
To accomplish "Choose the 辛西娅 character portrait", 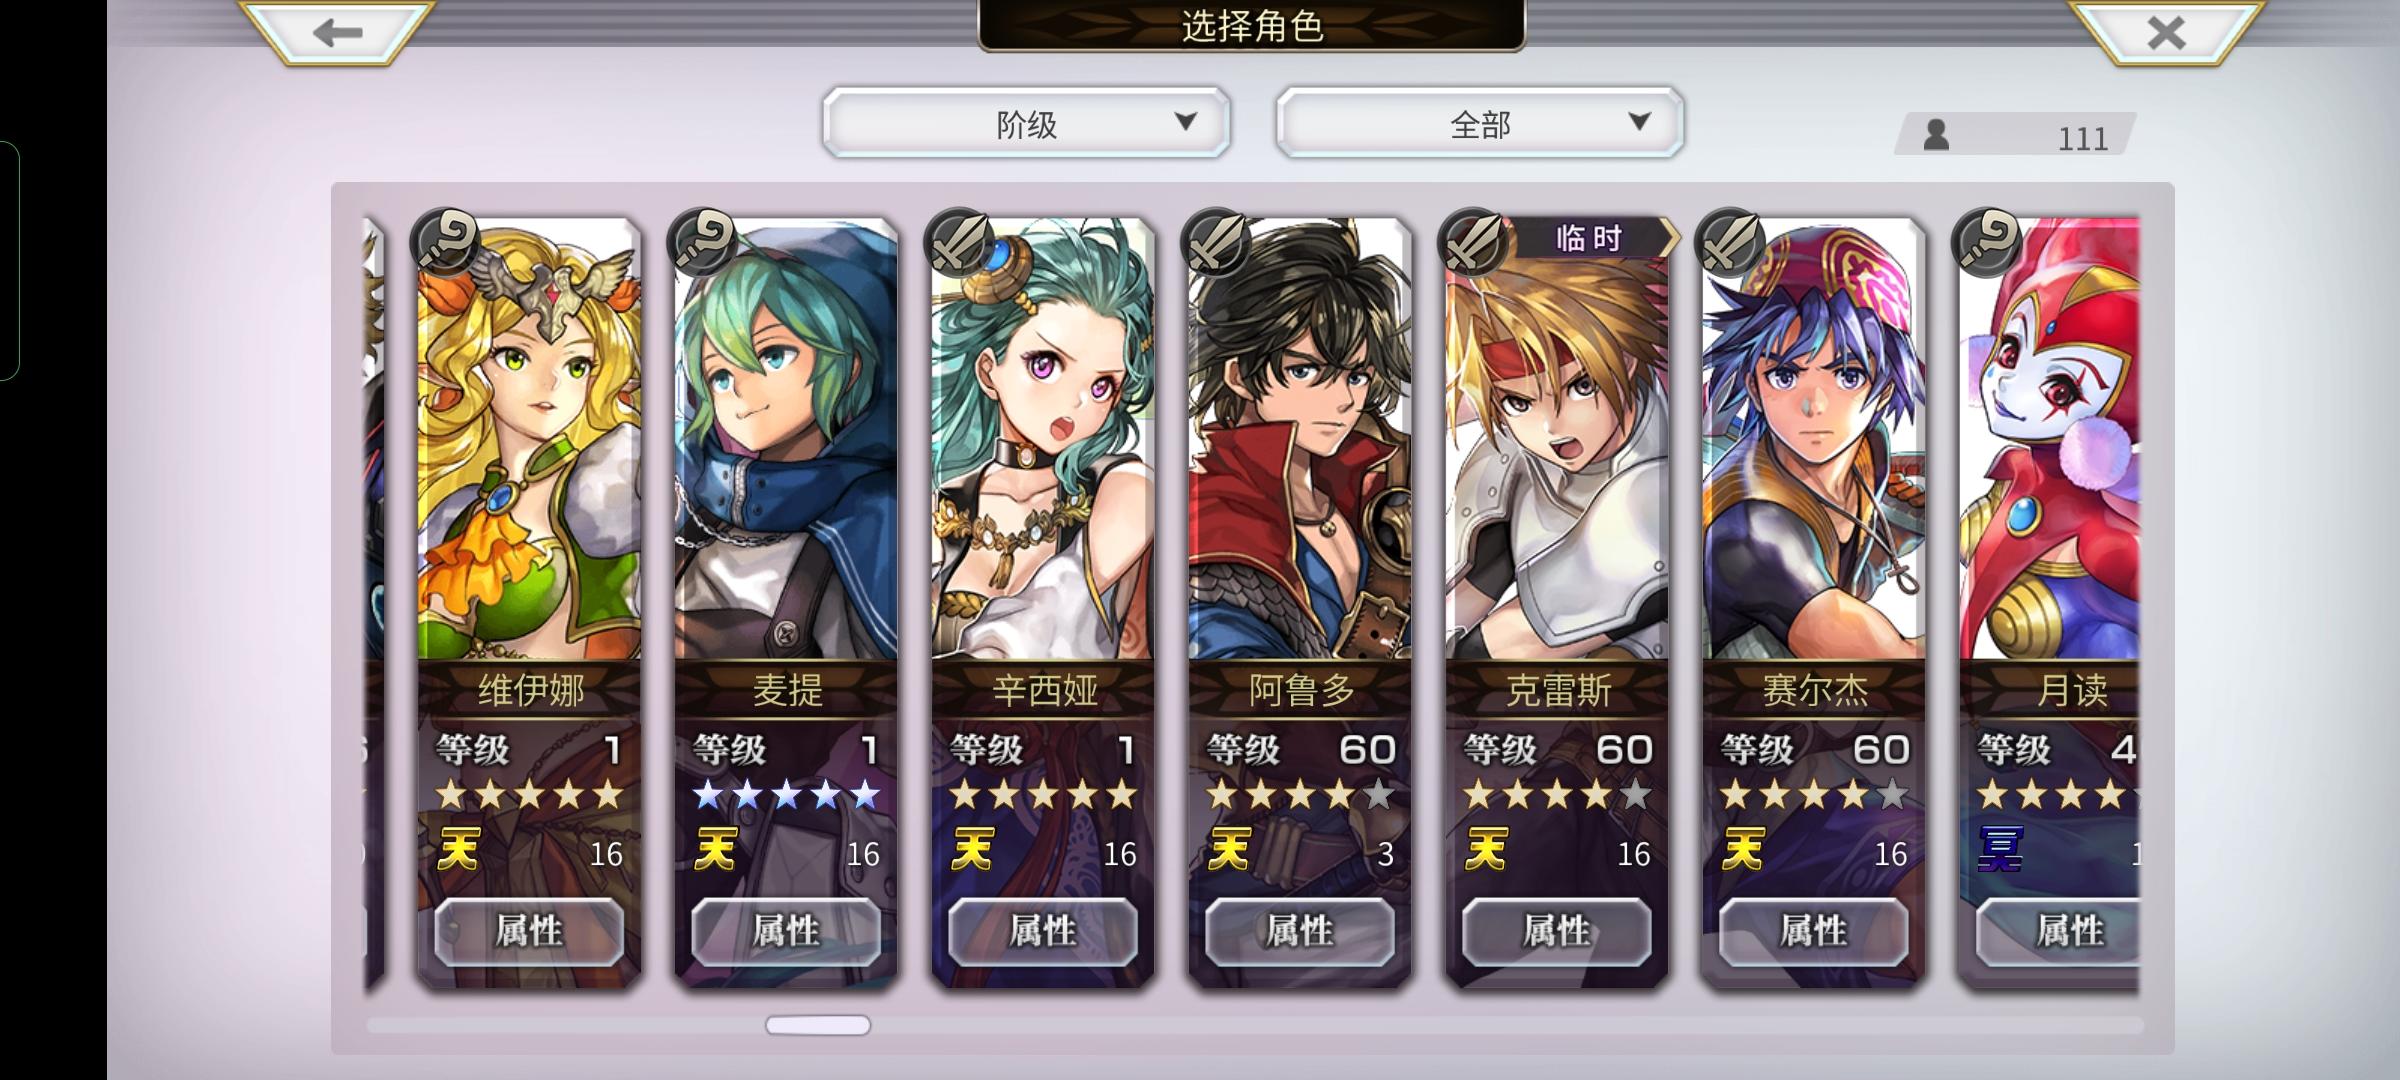I will point(1043,440).
